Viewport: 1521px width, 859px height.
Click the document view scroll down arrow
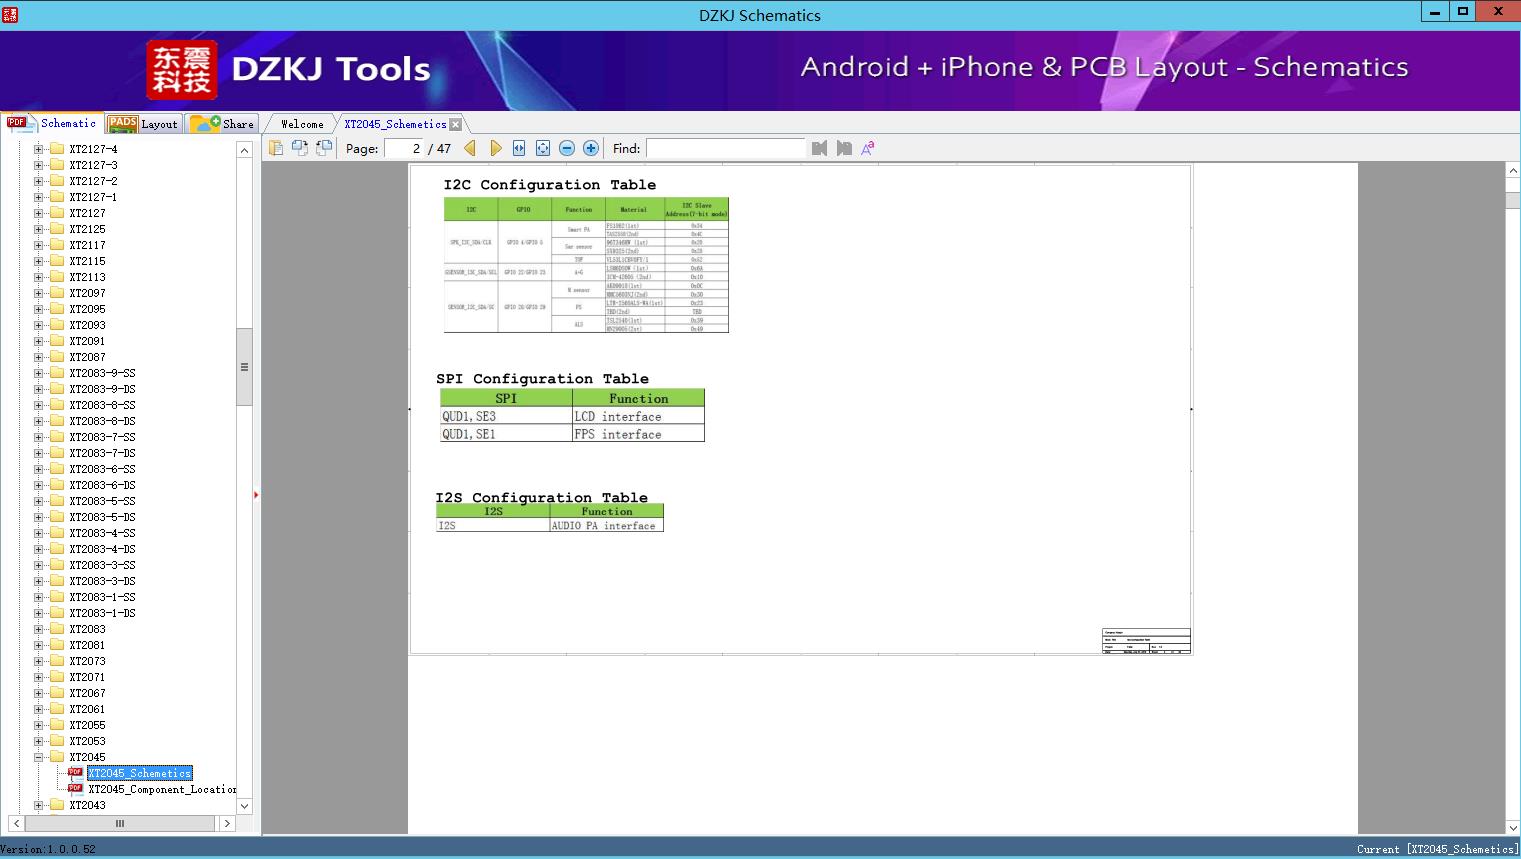1513,827
